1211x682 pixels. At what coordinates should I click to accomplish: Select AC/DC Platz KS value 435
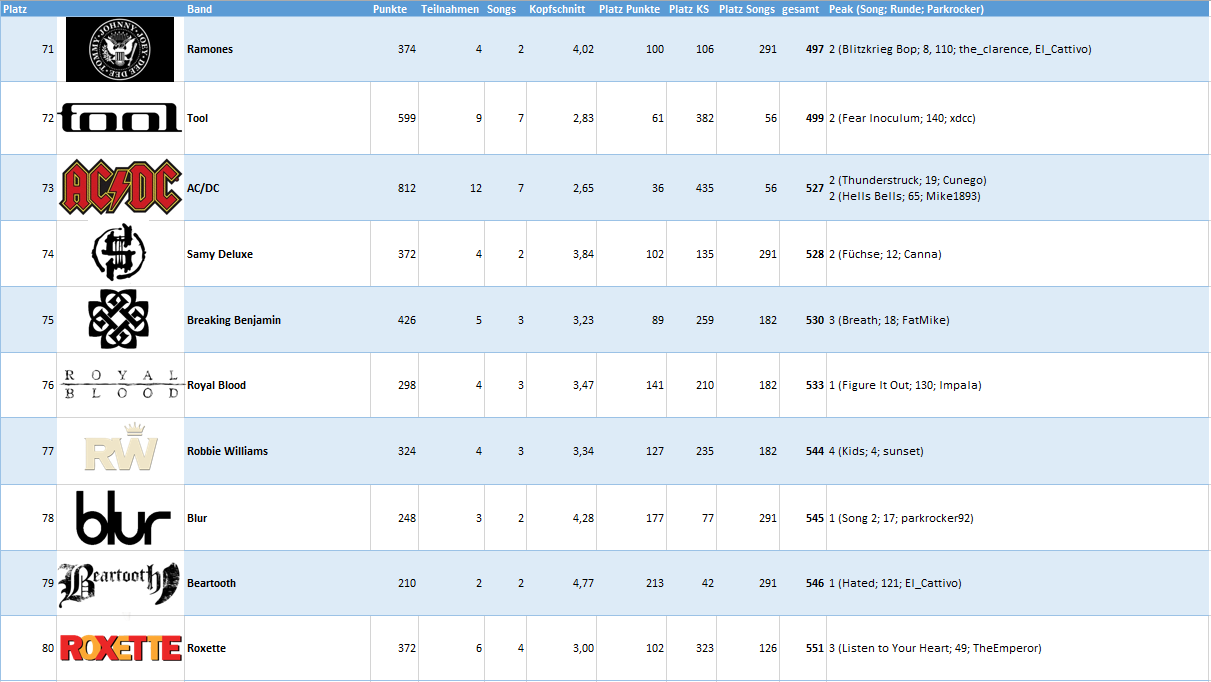pyautogui.click(x=705, y=188)
